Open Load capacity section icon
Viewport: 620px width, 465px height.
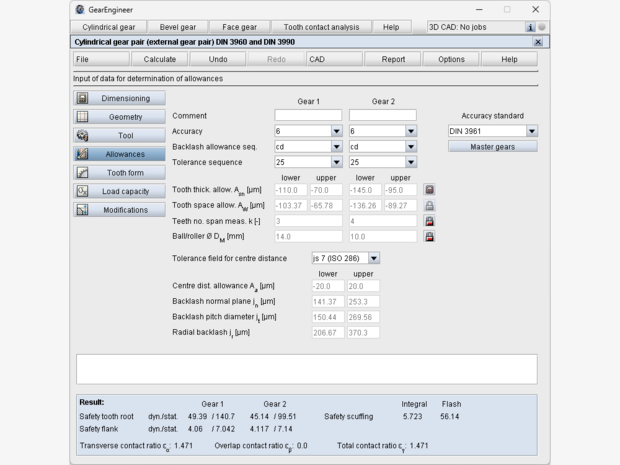click(x=83, y=191)
